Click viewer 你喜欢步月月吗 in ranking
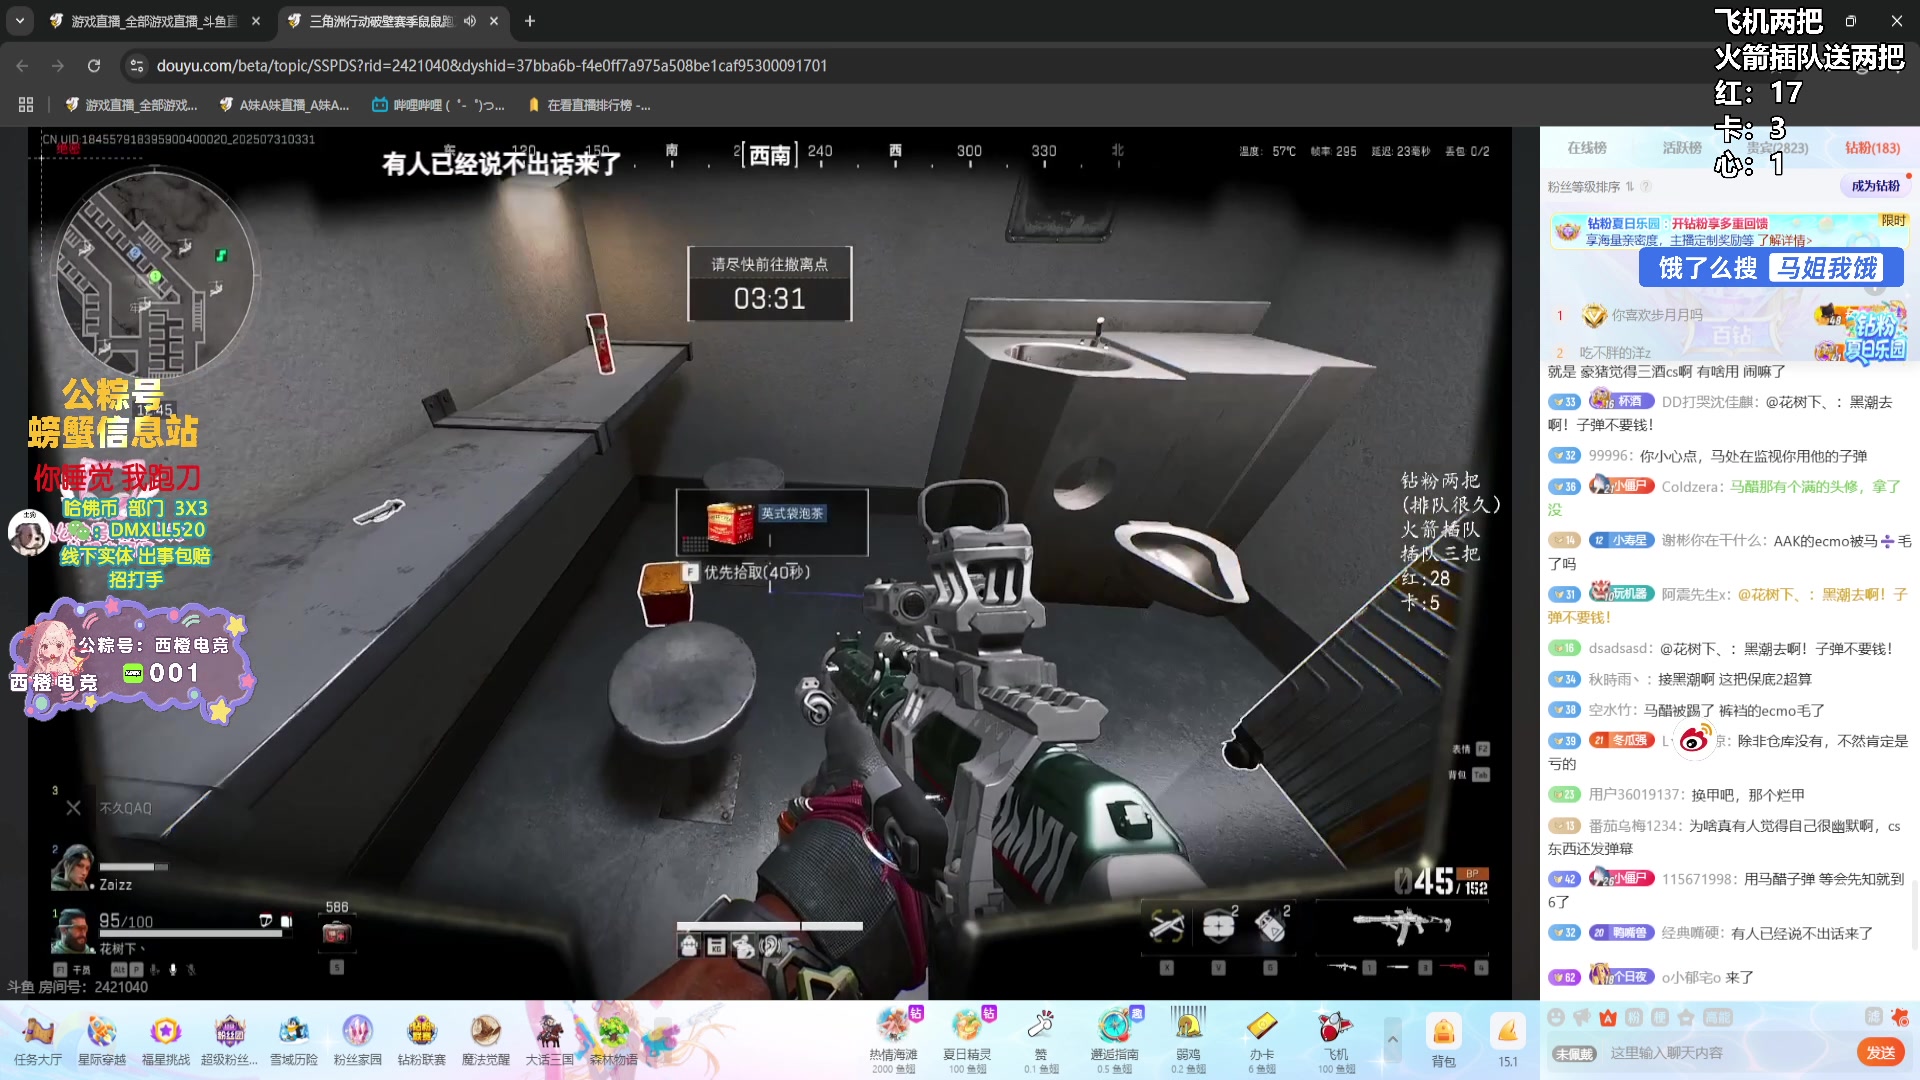Screen dimensions: 1920x1080 pyautogui.click(x=1657, y=315)
